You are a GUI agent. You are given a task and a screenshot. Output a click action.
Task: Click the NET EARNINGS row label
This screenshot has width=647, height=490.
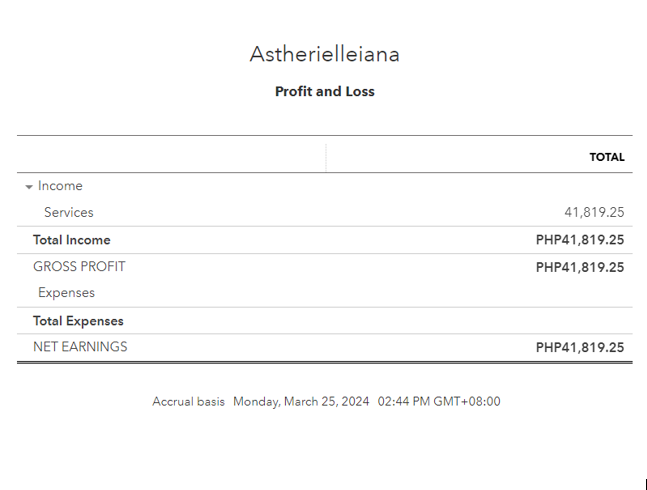(80, 347)
